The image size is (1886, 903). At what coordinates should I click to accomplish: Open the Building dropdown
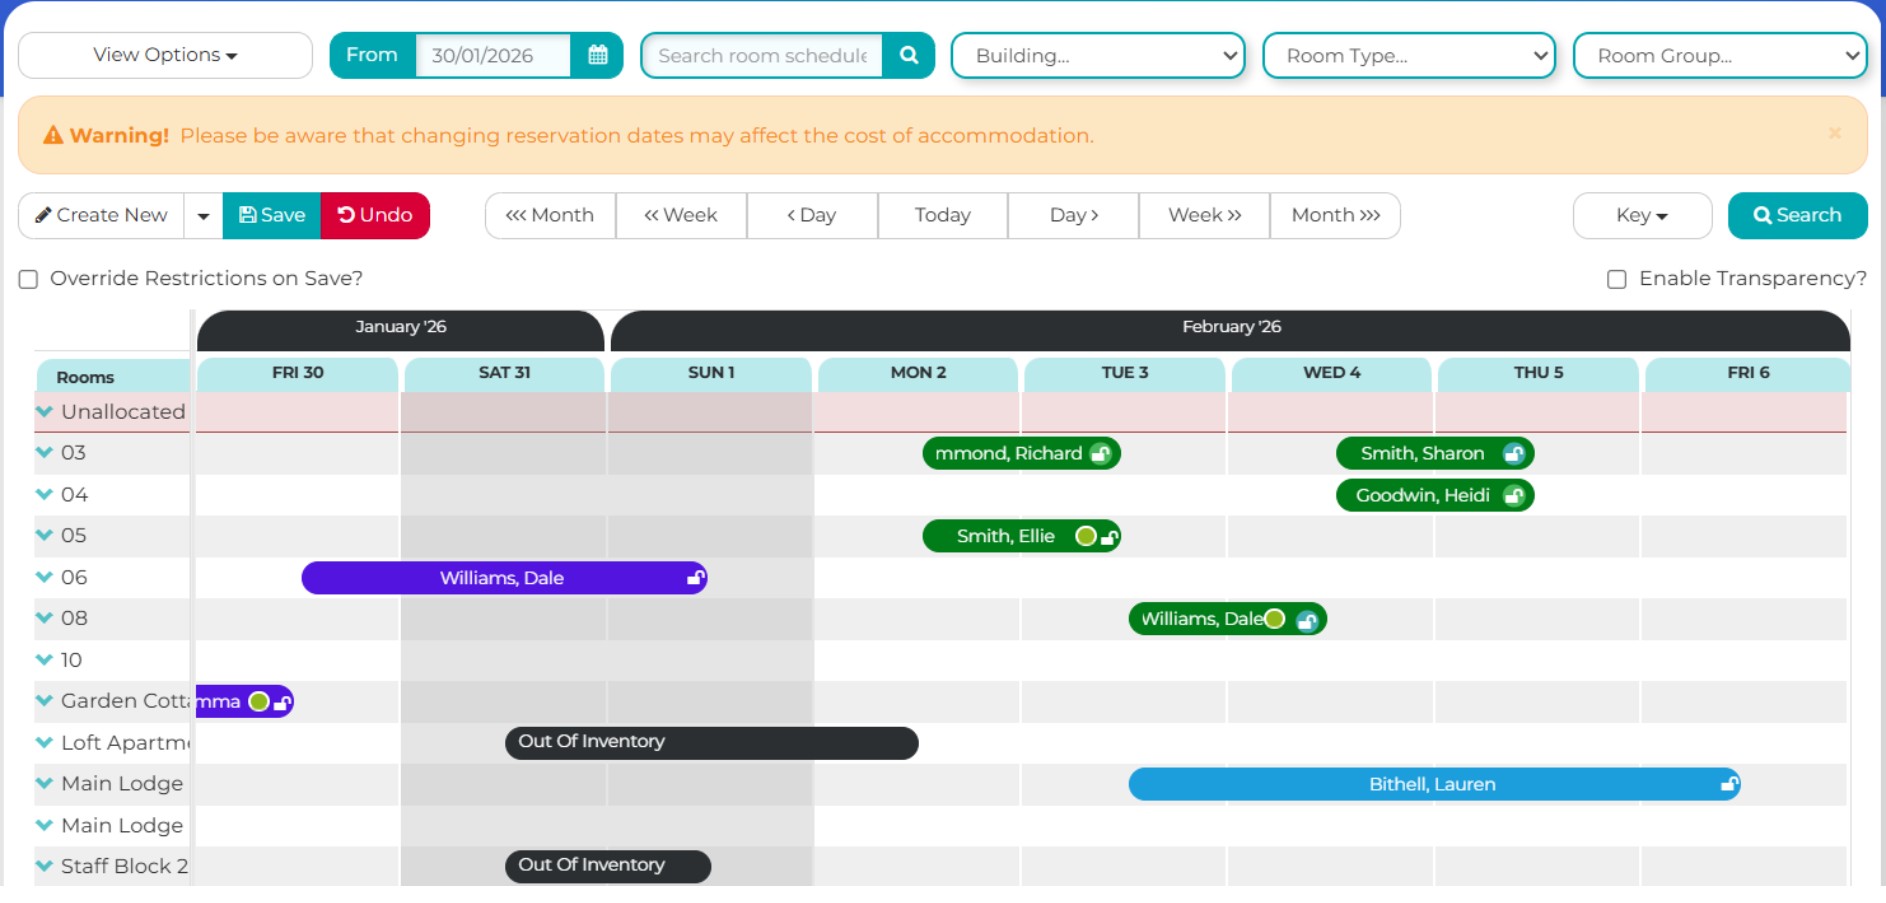1097,56
